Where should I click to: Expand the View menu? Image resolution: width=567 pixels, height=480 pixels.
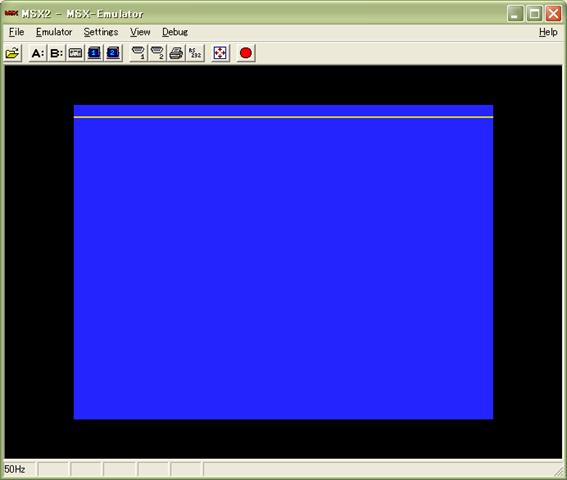140,32
